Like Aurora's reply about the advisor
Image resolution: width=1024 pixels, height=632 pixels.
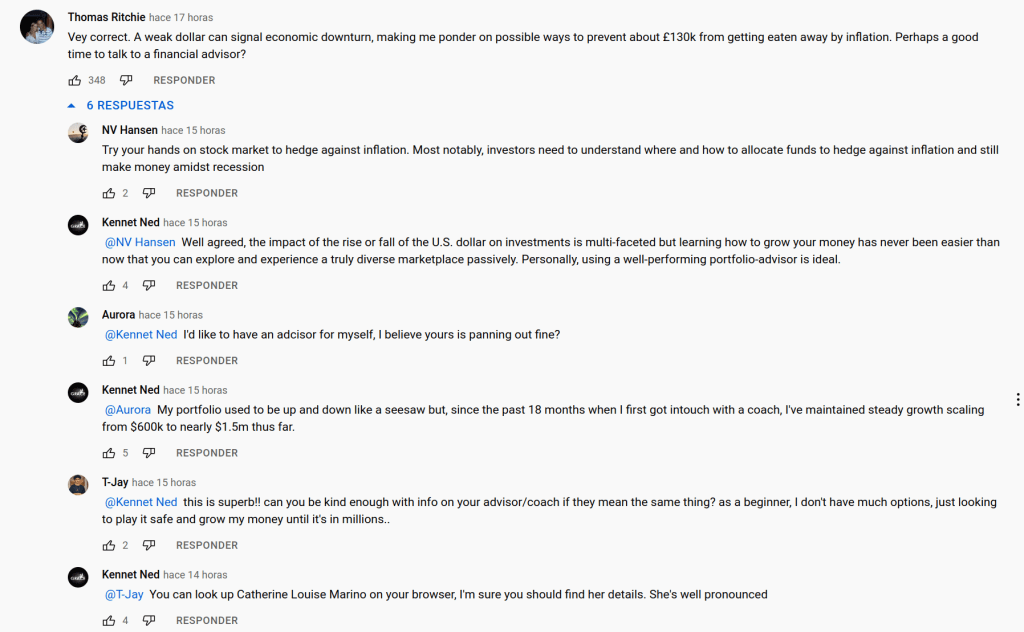(x=108, y=360)
